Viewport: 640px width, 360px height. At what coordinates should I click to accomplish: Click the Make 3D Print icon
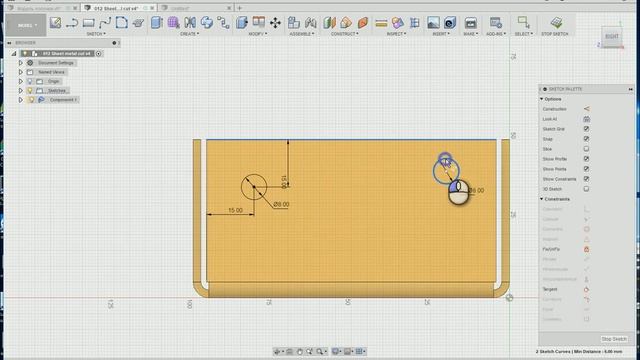click(x=470, y=22)
